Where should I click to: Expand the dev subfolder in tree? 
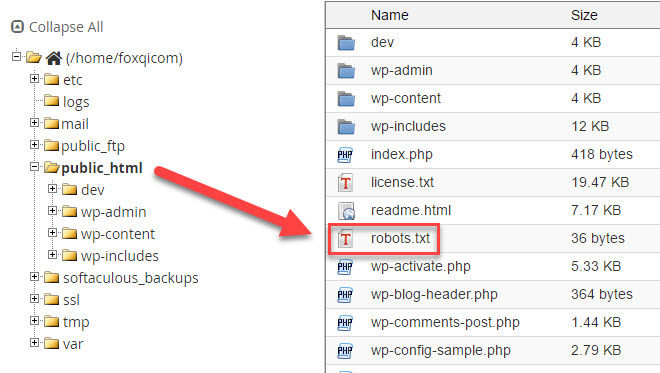click(53, 189)
